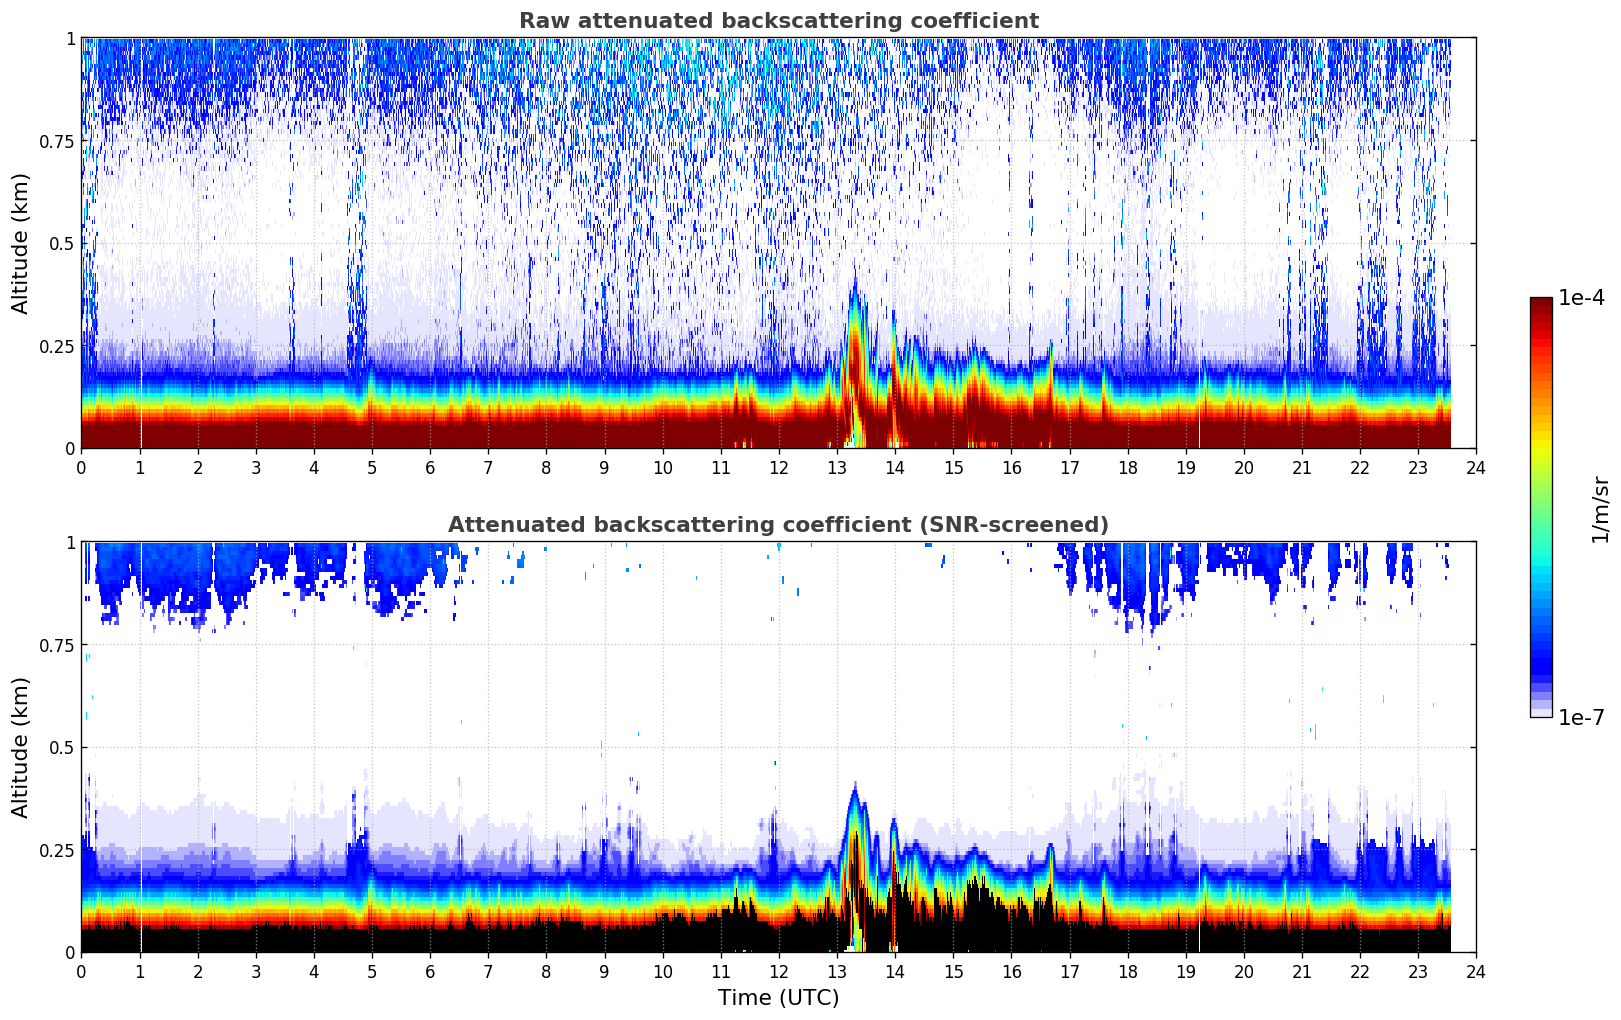Viewport: 1621px width, 1020px height.
Task: Pick the hour 2 time tick under the SNR-screened plot
Action: click(x=198, y=971)
